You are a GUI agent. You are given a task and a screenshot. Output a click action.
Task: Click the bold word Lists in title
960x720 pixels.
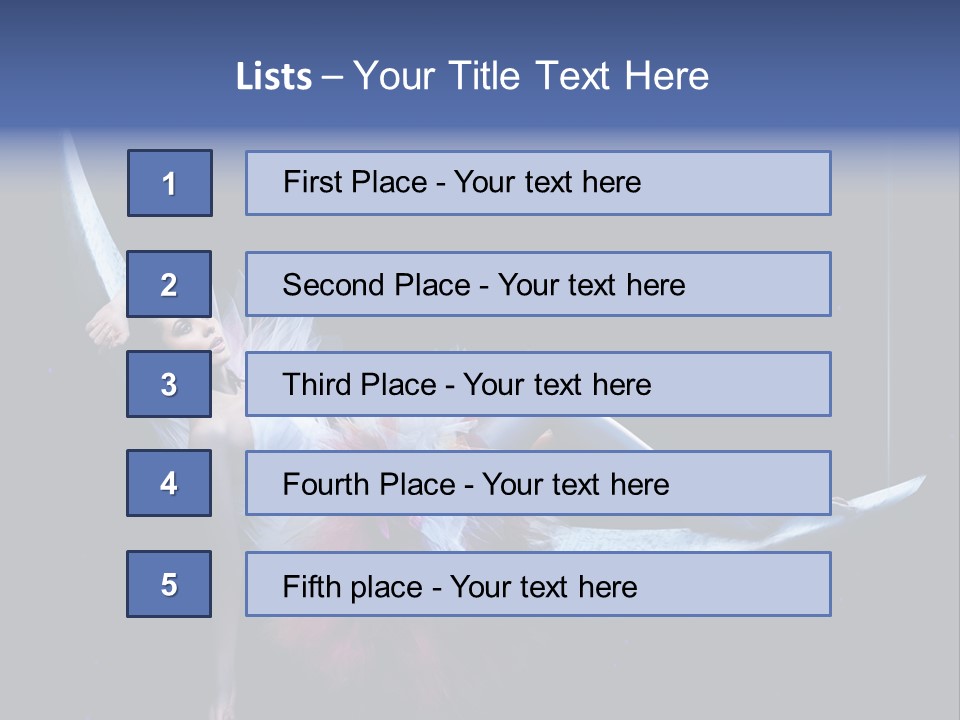click(x=273, y=76)
